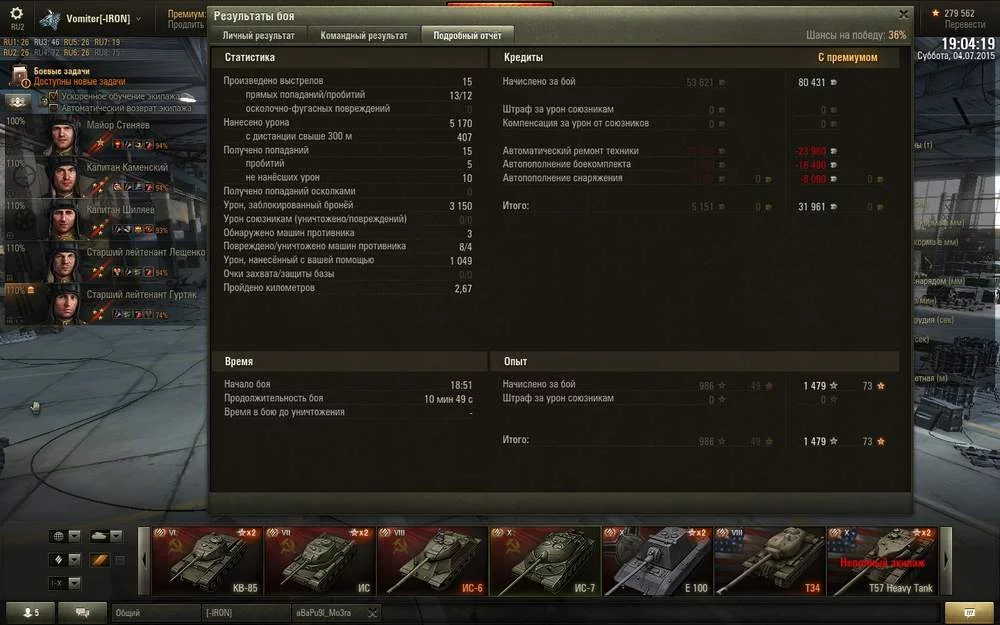This screenshot has width=1000, height=625.
Task: Click the 80 431 credits value
Action: click(x=811, y=82)
